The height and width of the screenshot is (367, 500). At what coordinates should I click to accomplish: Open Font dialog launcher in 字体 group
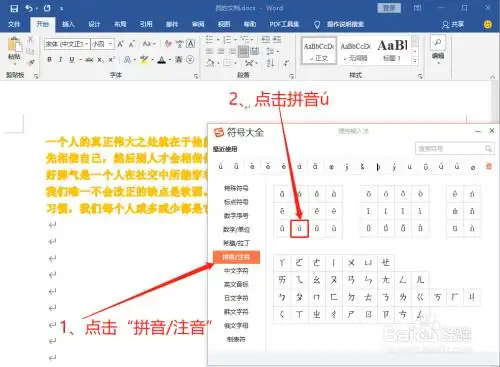pos(196,76)
